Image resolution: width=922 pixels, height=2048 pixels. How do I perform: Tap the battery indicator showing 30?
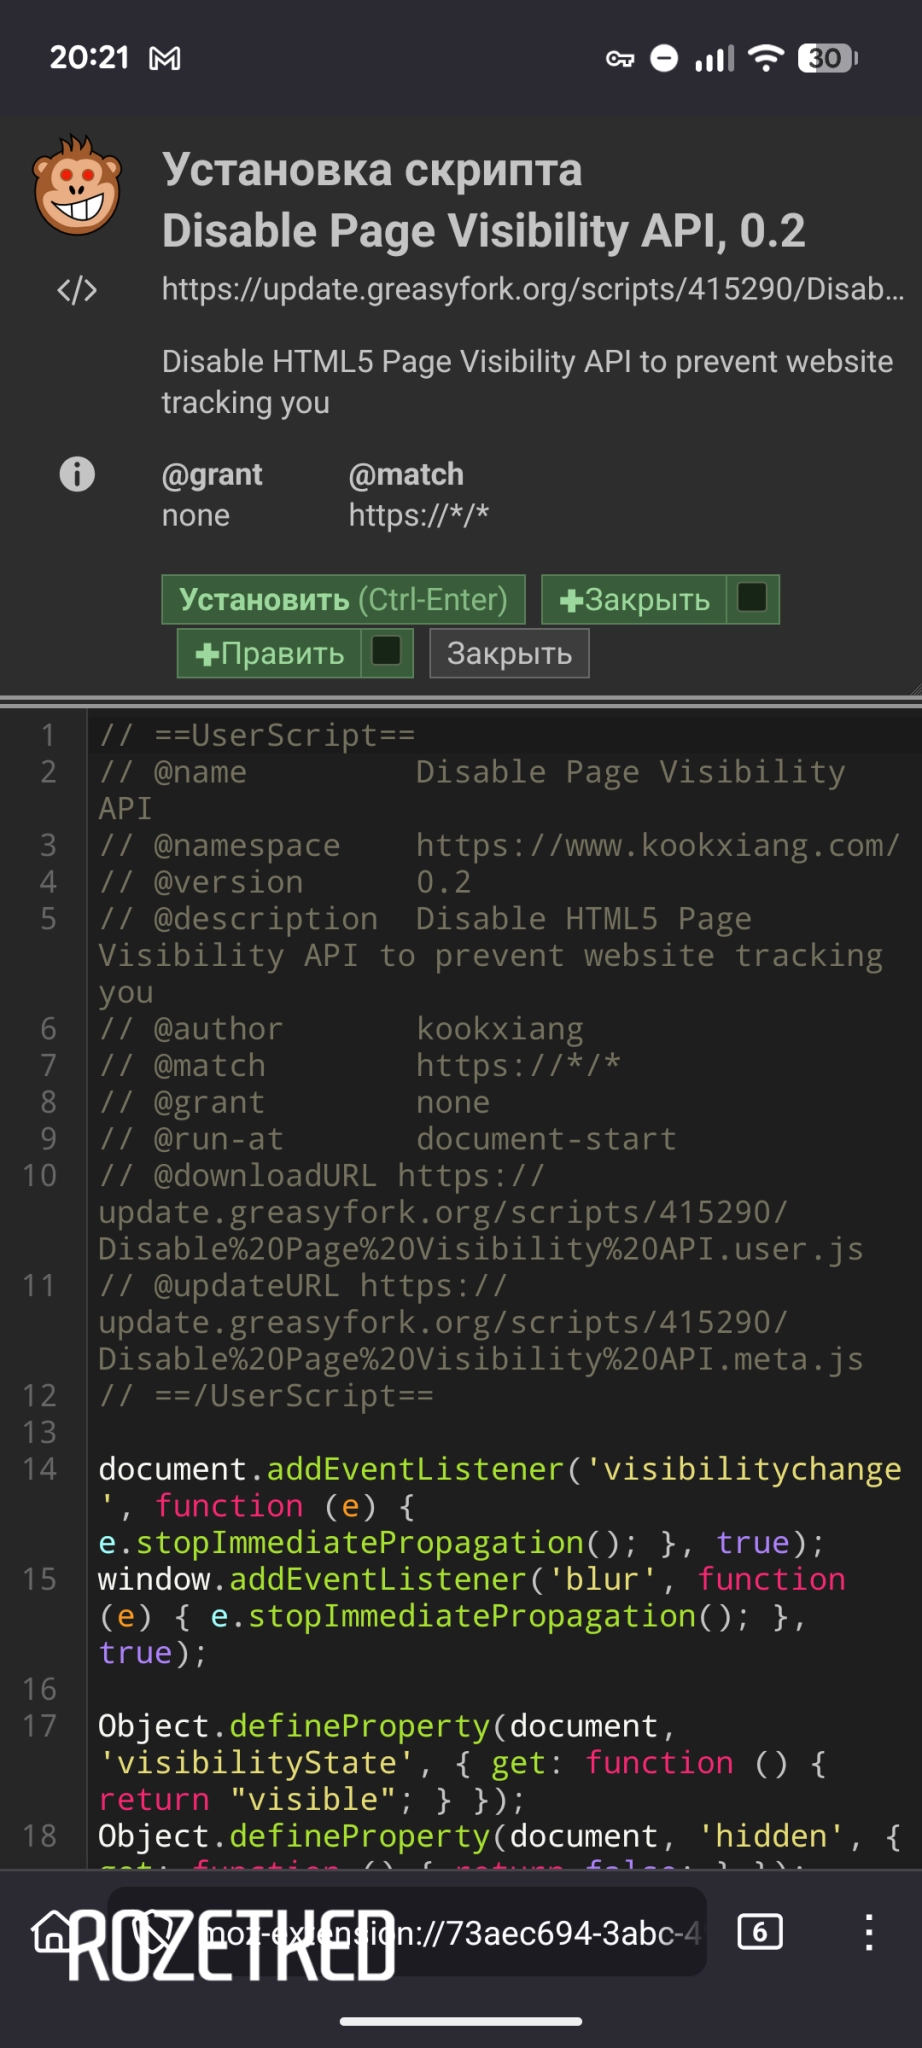tap(827, 59)
